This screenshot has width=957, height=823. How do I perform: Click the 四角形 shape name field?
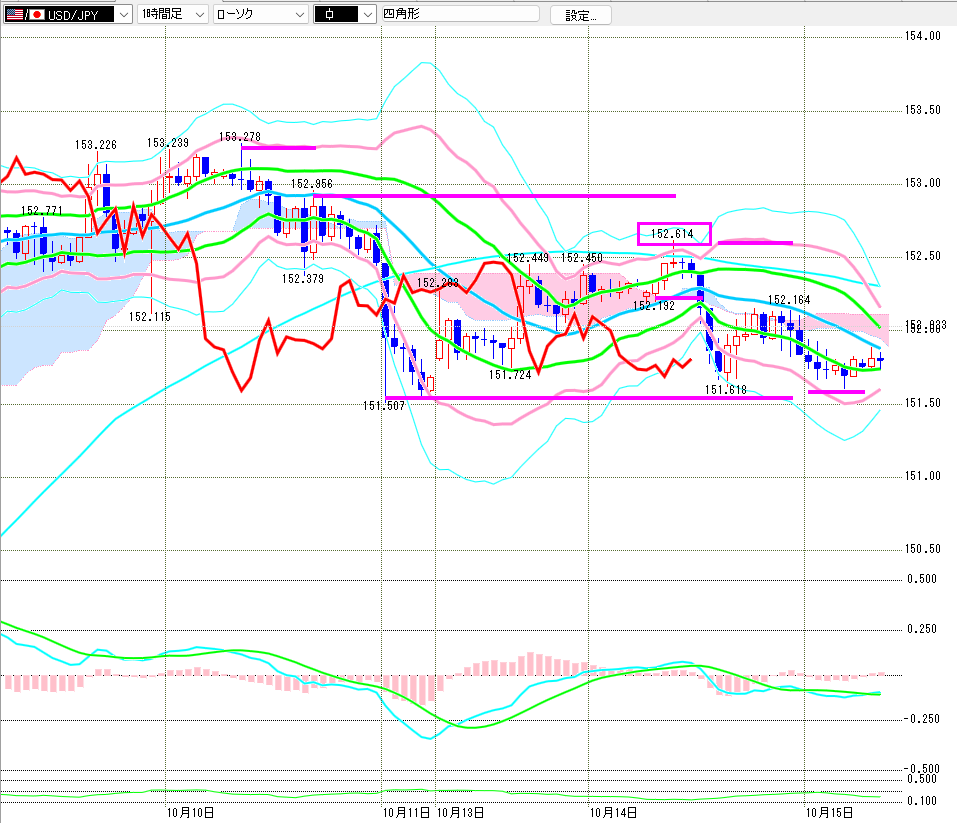[458, 15]
